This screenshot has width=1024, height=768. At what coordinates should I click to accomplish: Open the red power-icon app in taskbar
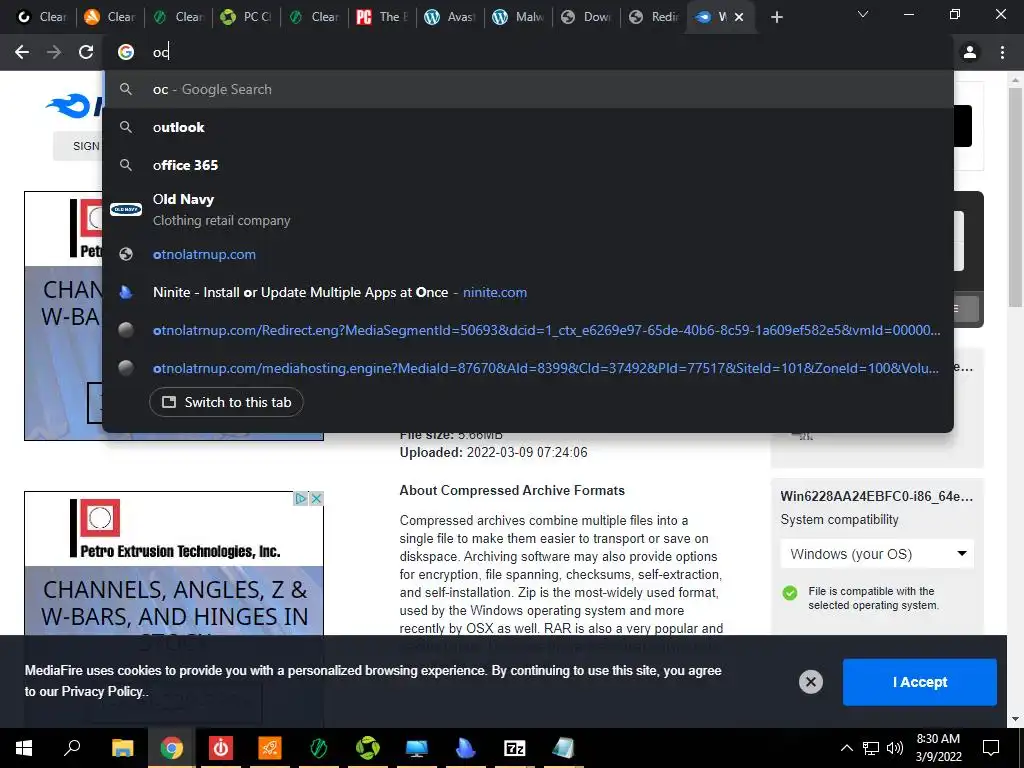tap(221, 748)
